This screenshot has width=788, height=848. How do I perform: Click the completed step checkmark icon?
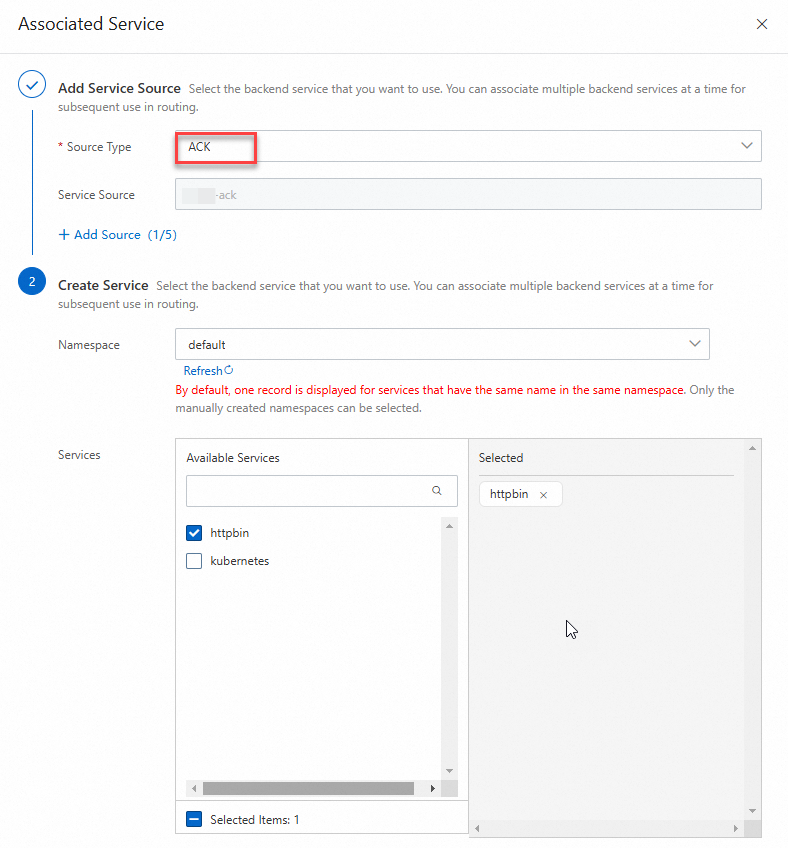(31, 87)
